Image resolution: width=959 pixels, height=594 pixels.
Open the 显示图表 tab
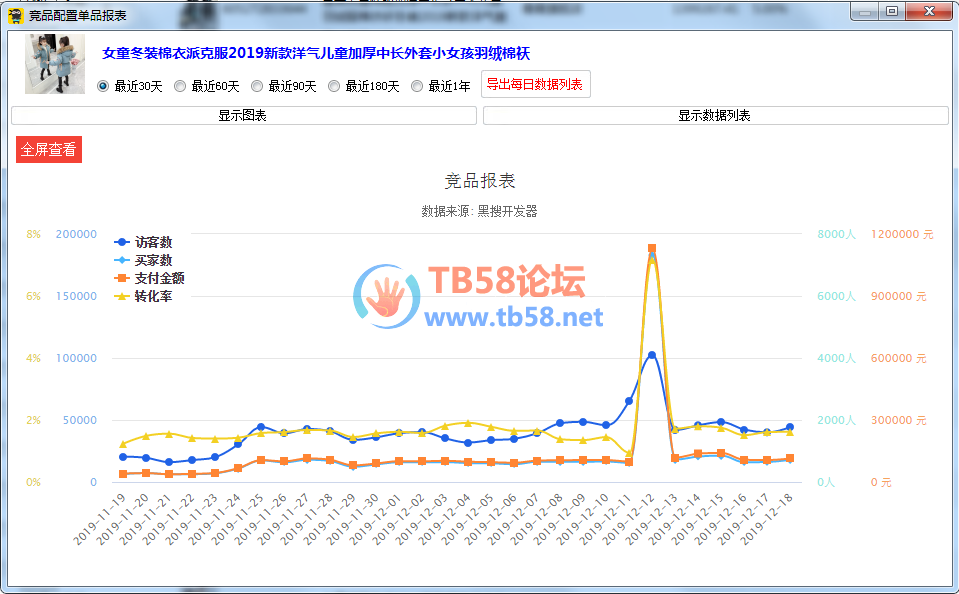pyautogui.click(x=243, y=116)
